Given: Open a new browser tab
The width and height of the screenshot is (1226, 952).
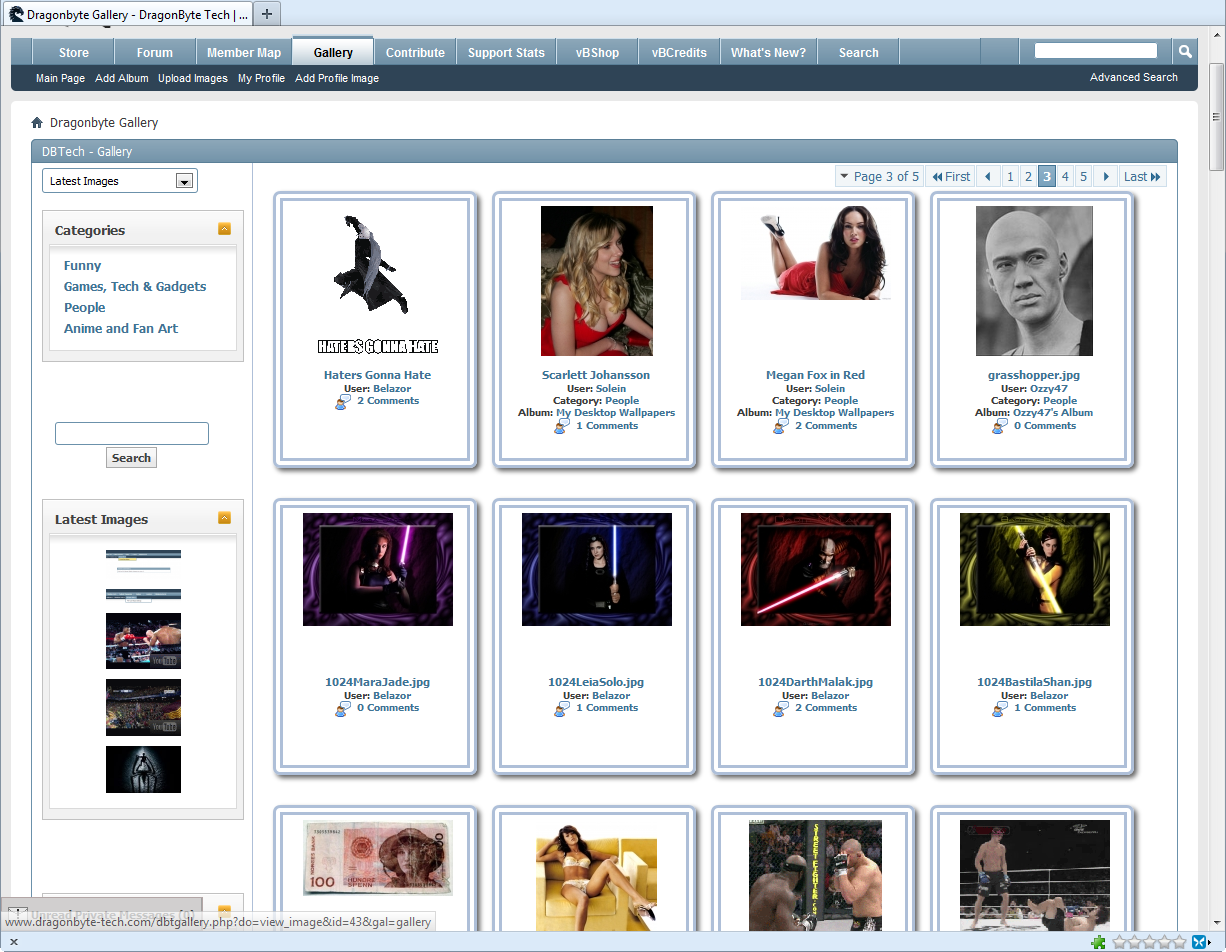Looking at the screenshot, I should point(267,14).
